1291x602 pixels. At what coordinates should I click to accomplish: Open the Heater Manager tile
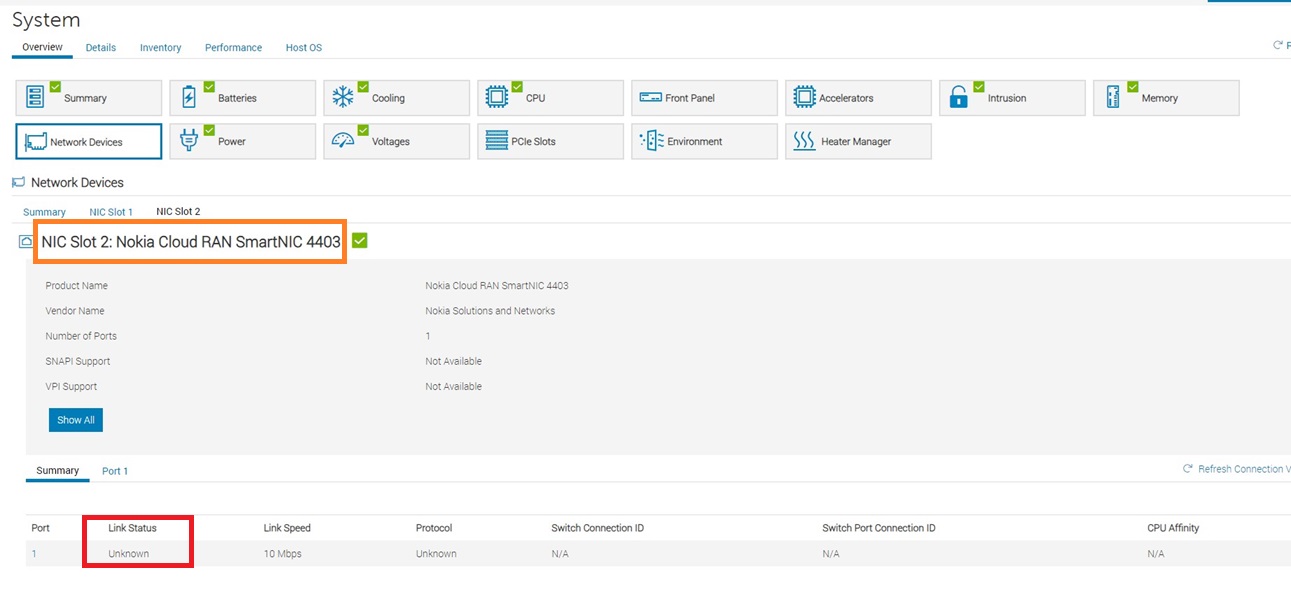click(858, 142)
